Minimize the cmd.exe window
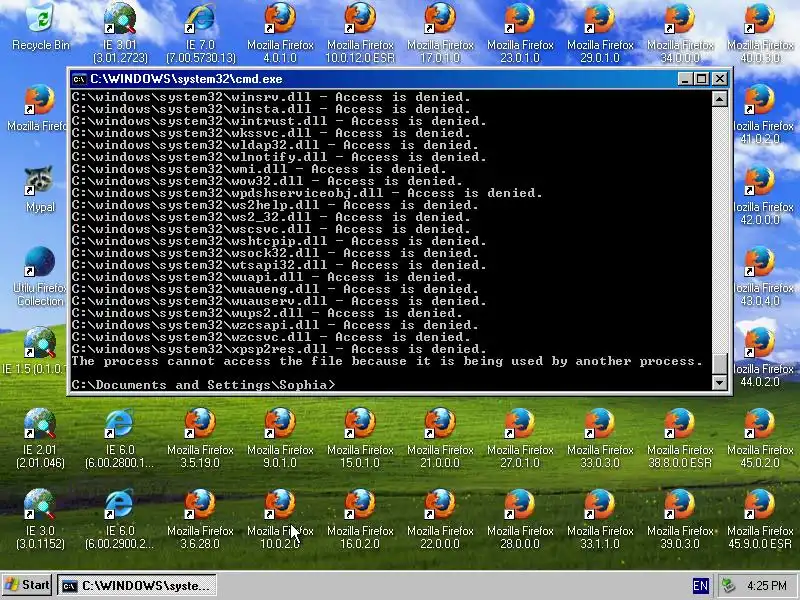Screen dimensions: 800x600 (x=685, y=79)
